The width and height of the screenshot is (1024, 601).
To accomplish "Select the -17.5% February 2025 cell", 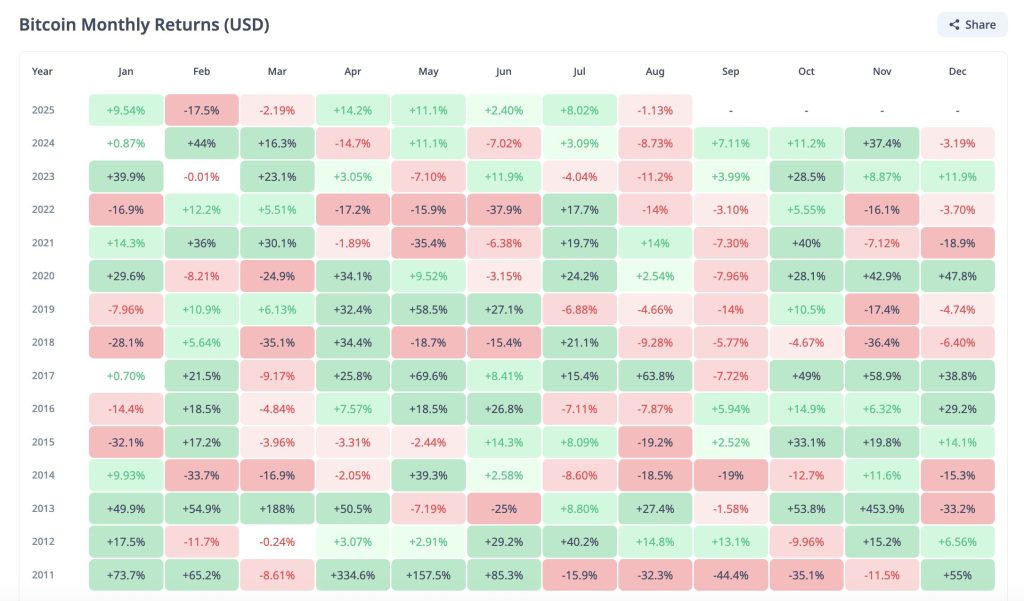I will [x=201, y=110].
